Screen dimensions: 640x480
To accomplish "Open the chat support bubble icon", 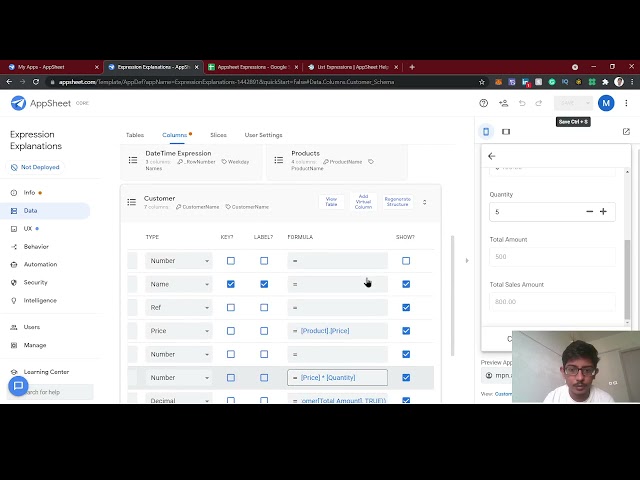I will (18, 386).
